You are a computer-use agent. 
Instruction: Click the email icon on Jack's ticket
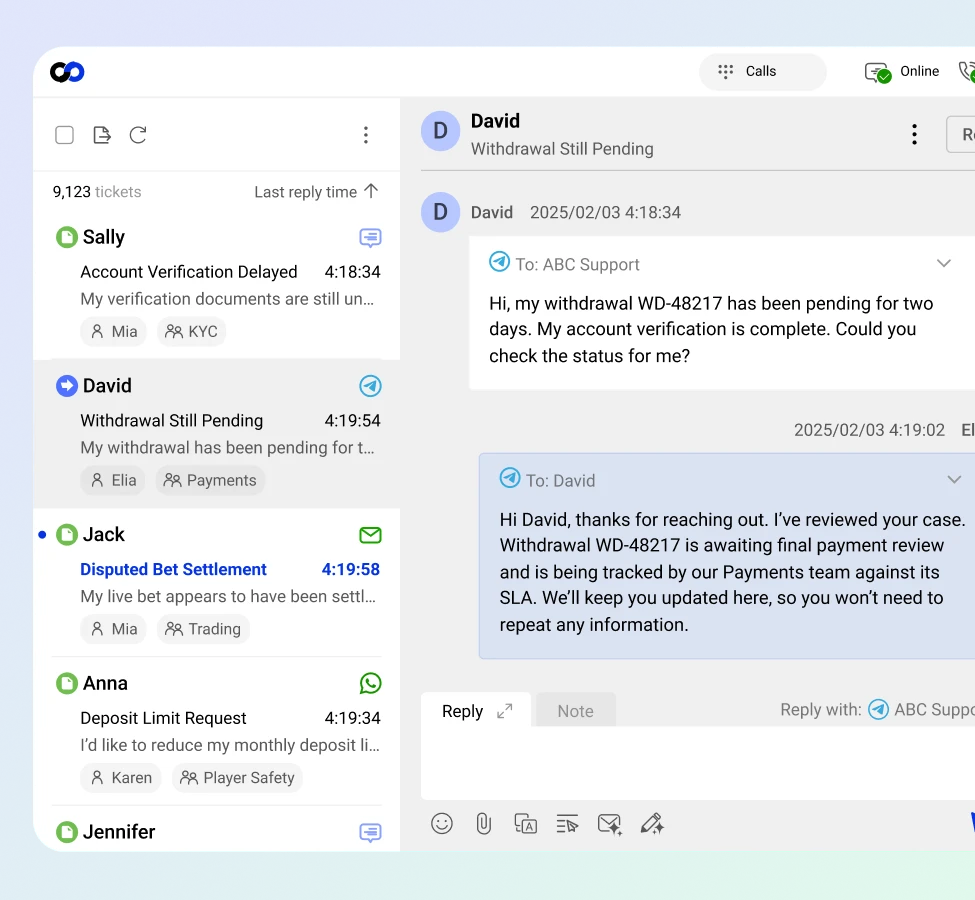tap(371, 535)
